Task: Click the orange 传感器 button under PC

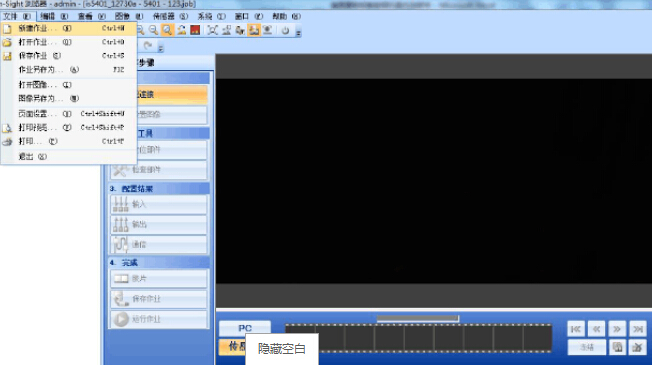Action: [233, 347]
